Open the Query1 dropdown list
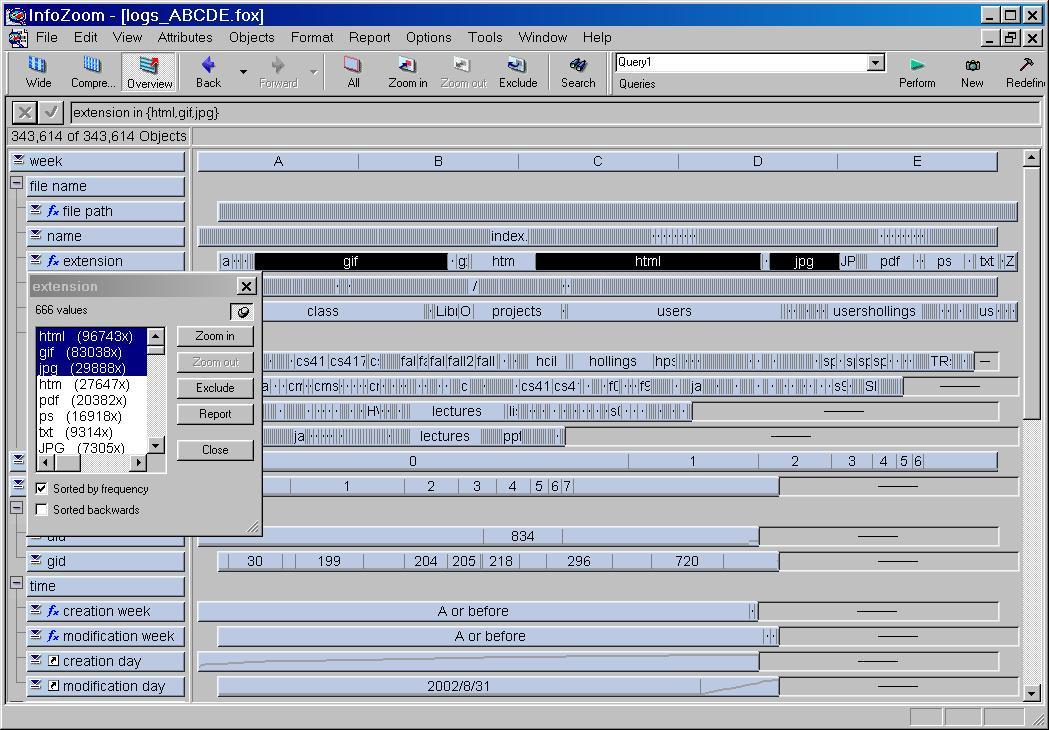The image size is (1049, 730). click(876, 63)
